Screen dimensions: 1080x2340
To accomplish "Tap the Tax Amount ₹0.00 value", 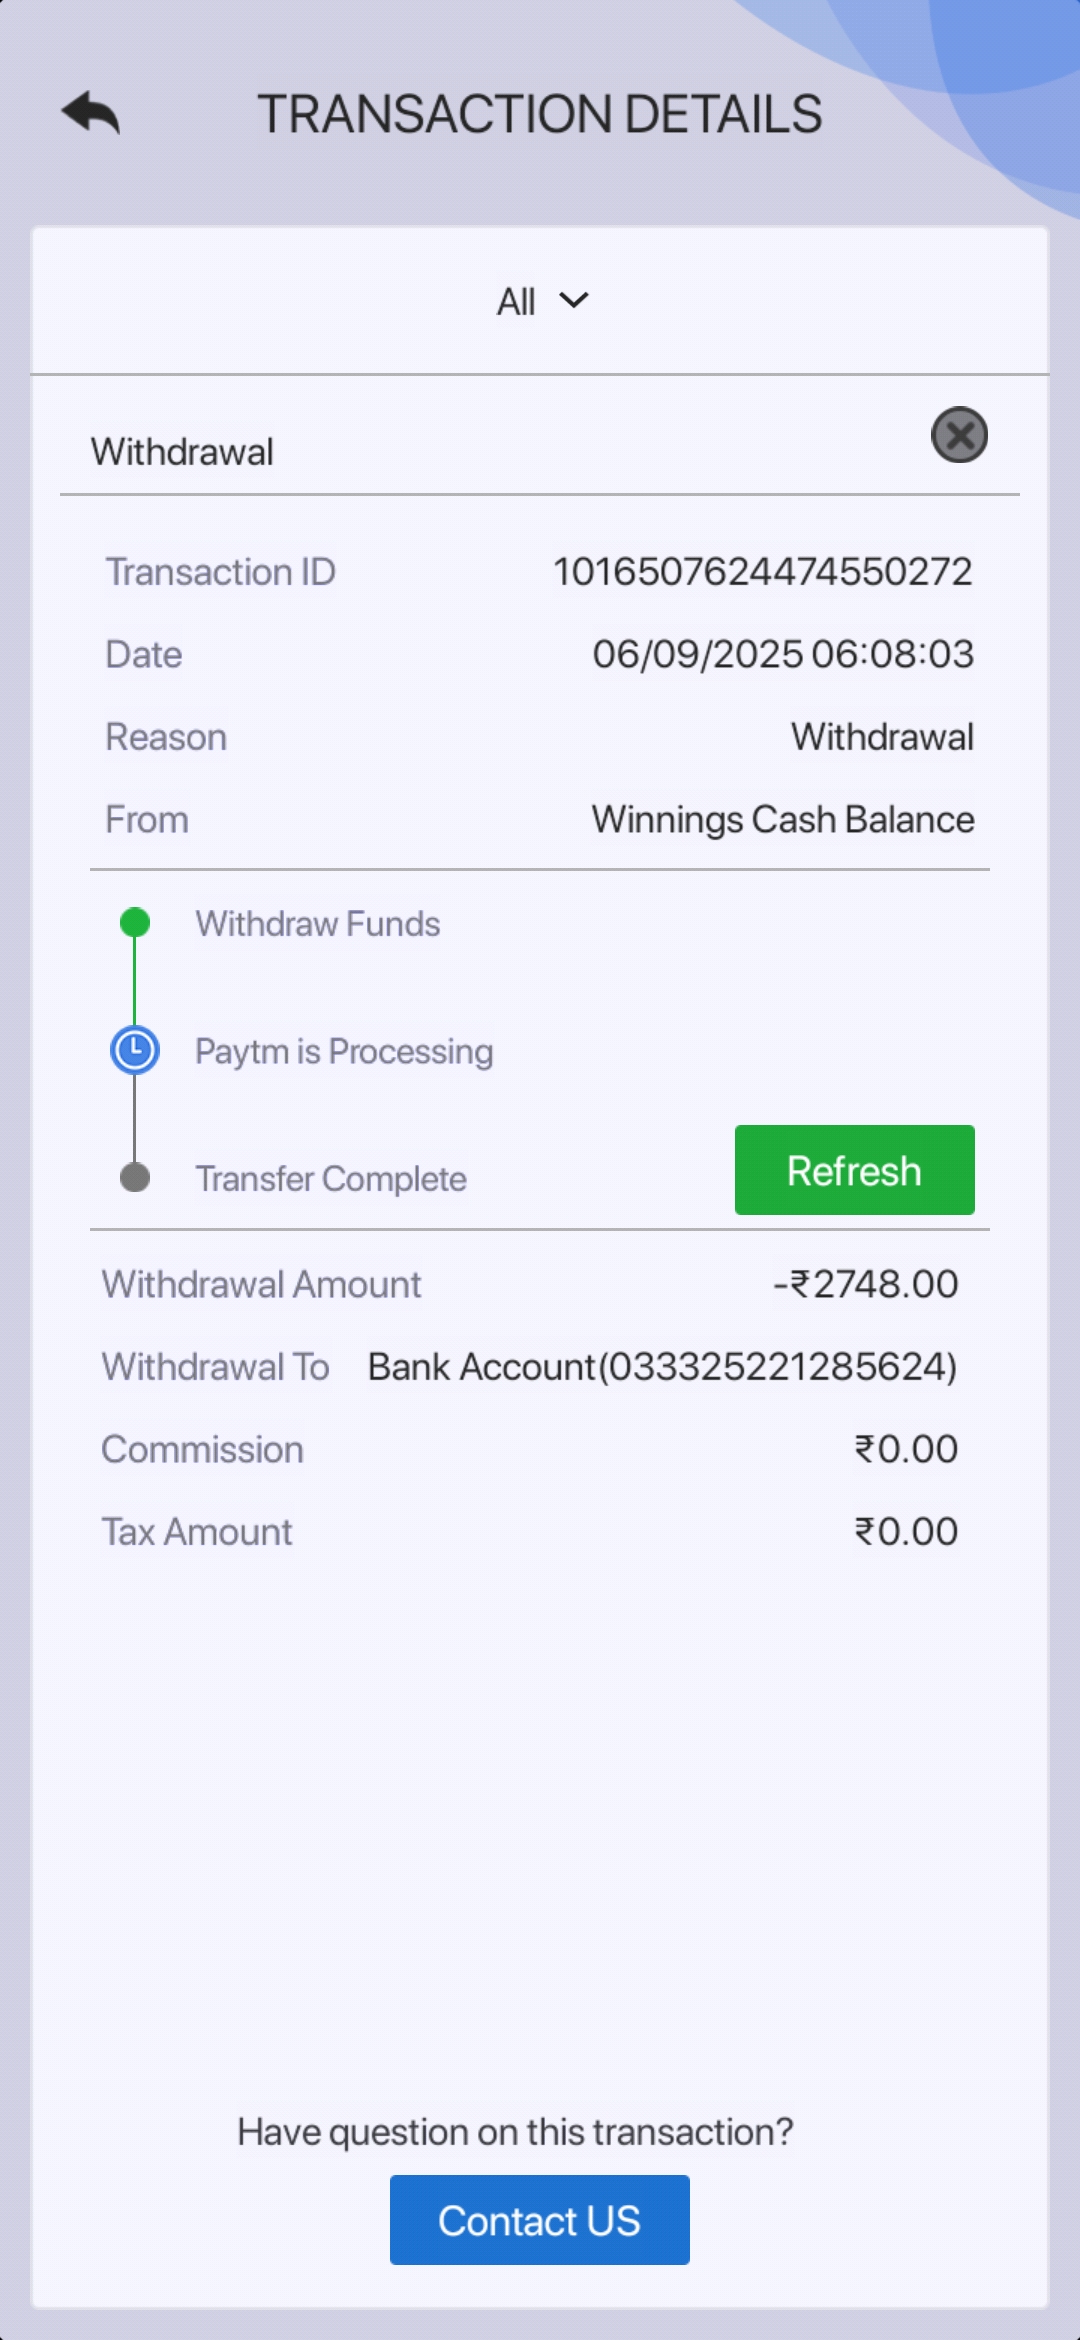I will pos(906,1532).
